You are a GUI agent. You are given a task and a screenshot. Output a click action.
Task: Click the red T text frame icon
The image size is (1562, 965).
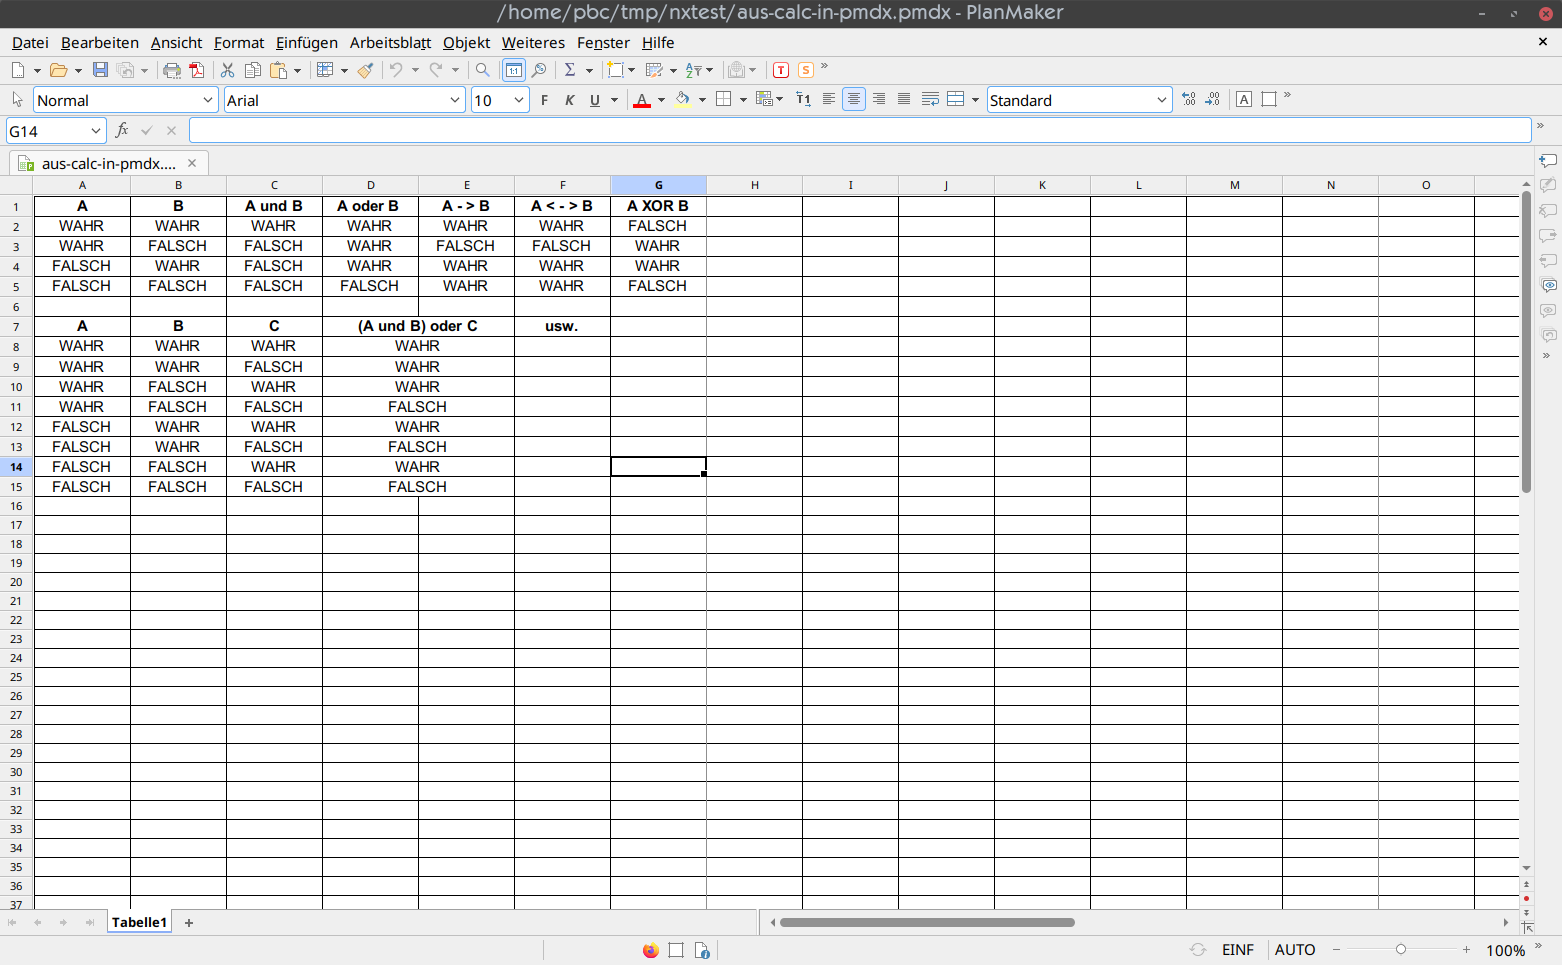(781, 70)
